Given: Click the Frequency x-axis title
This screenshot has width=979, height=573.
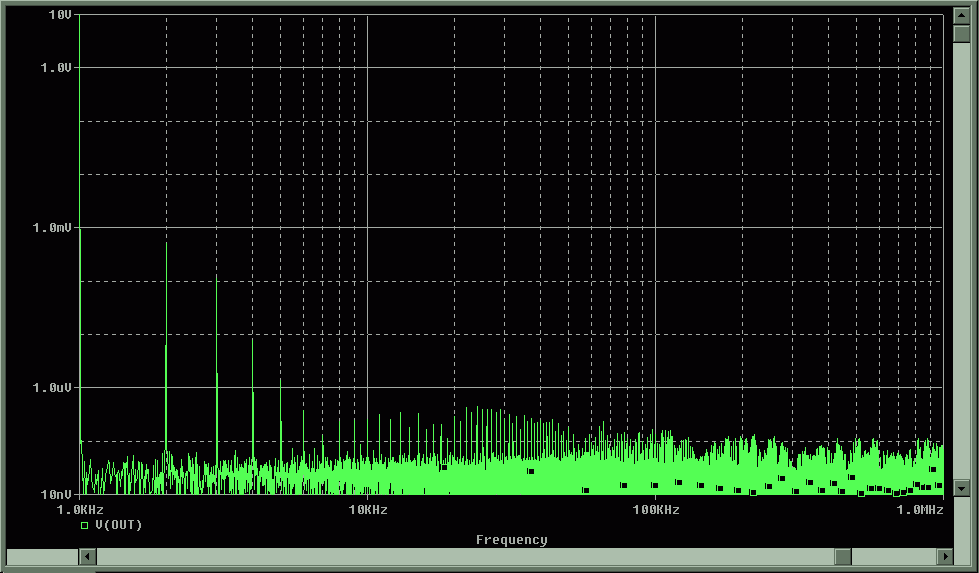Looking at the screenshot, I should (511, 540).
